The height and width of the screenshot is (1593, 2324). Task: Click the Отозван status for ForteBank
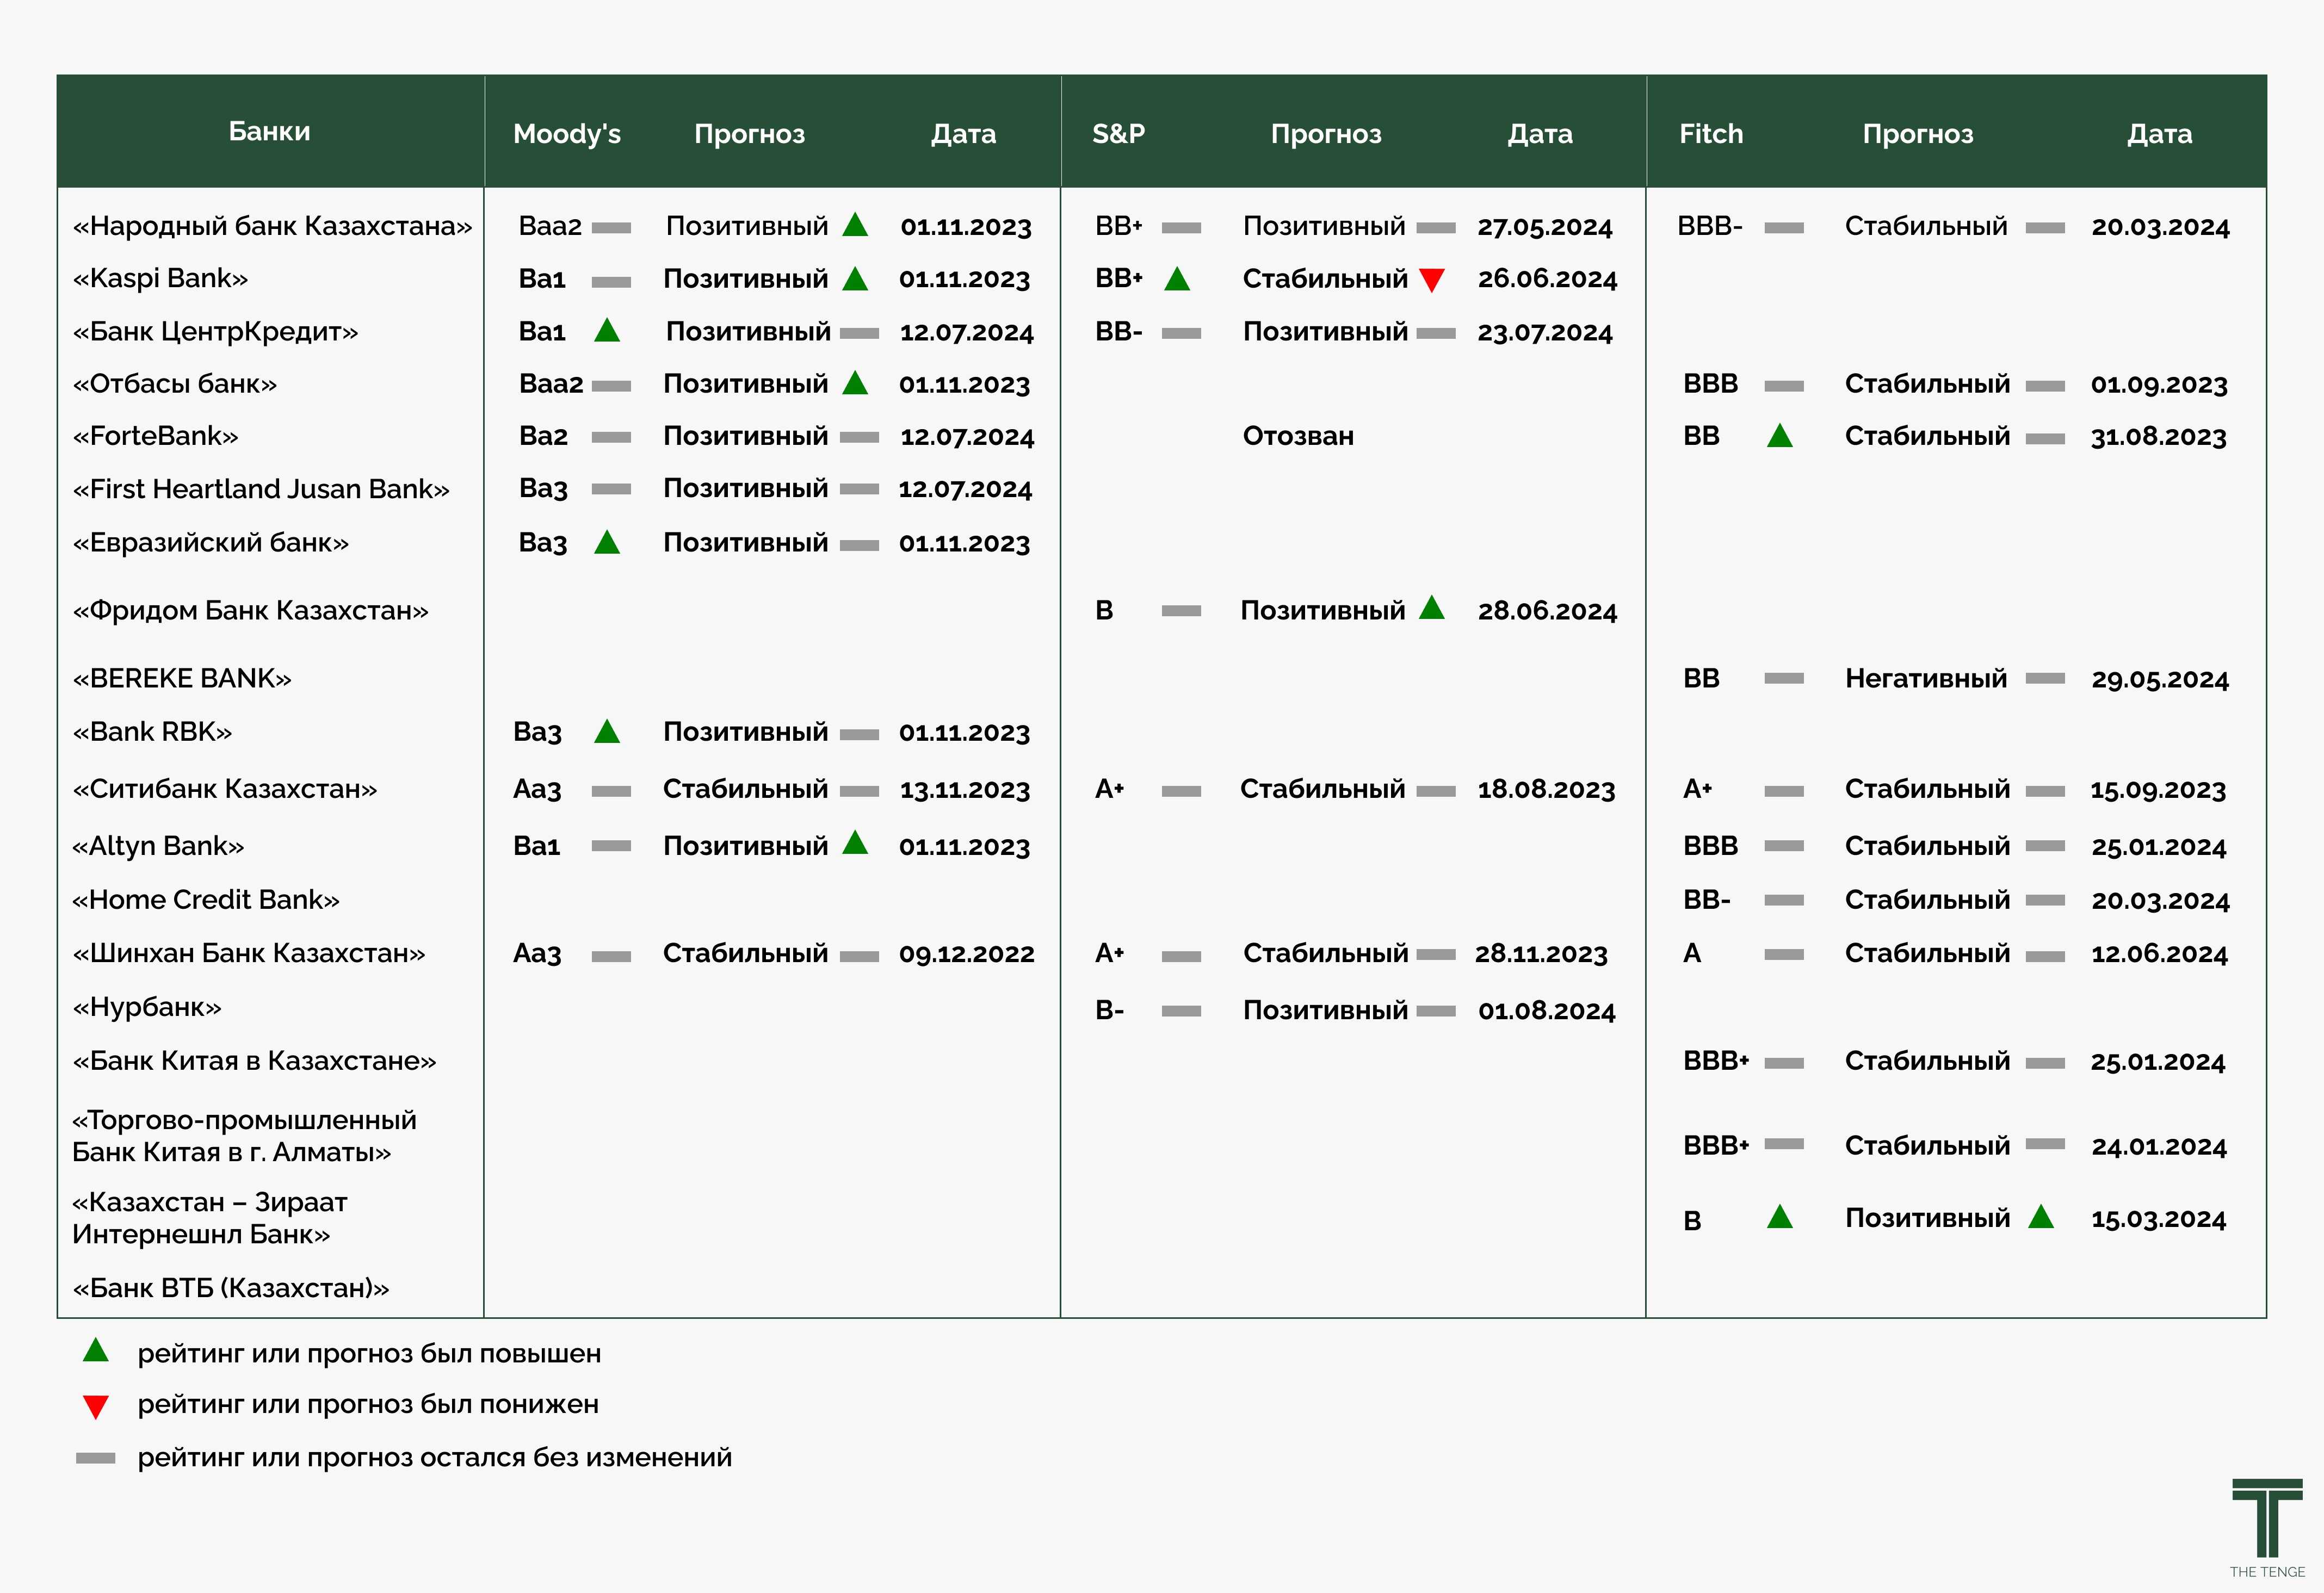click(1298, 436)
